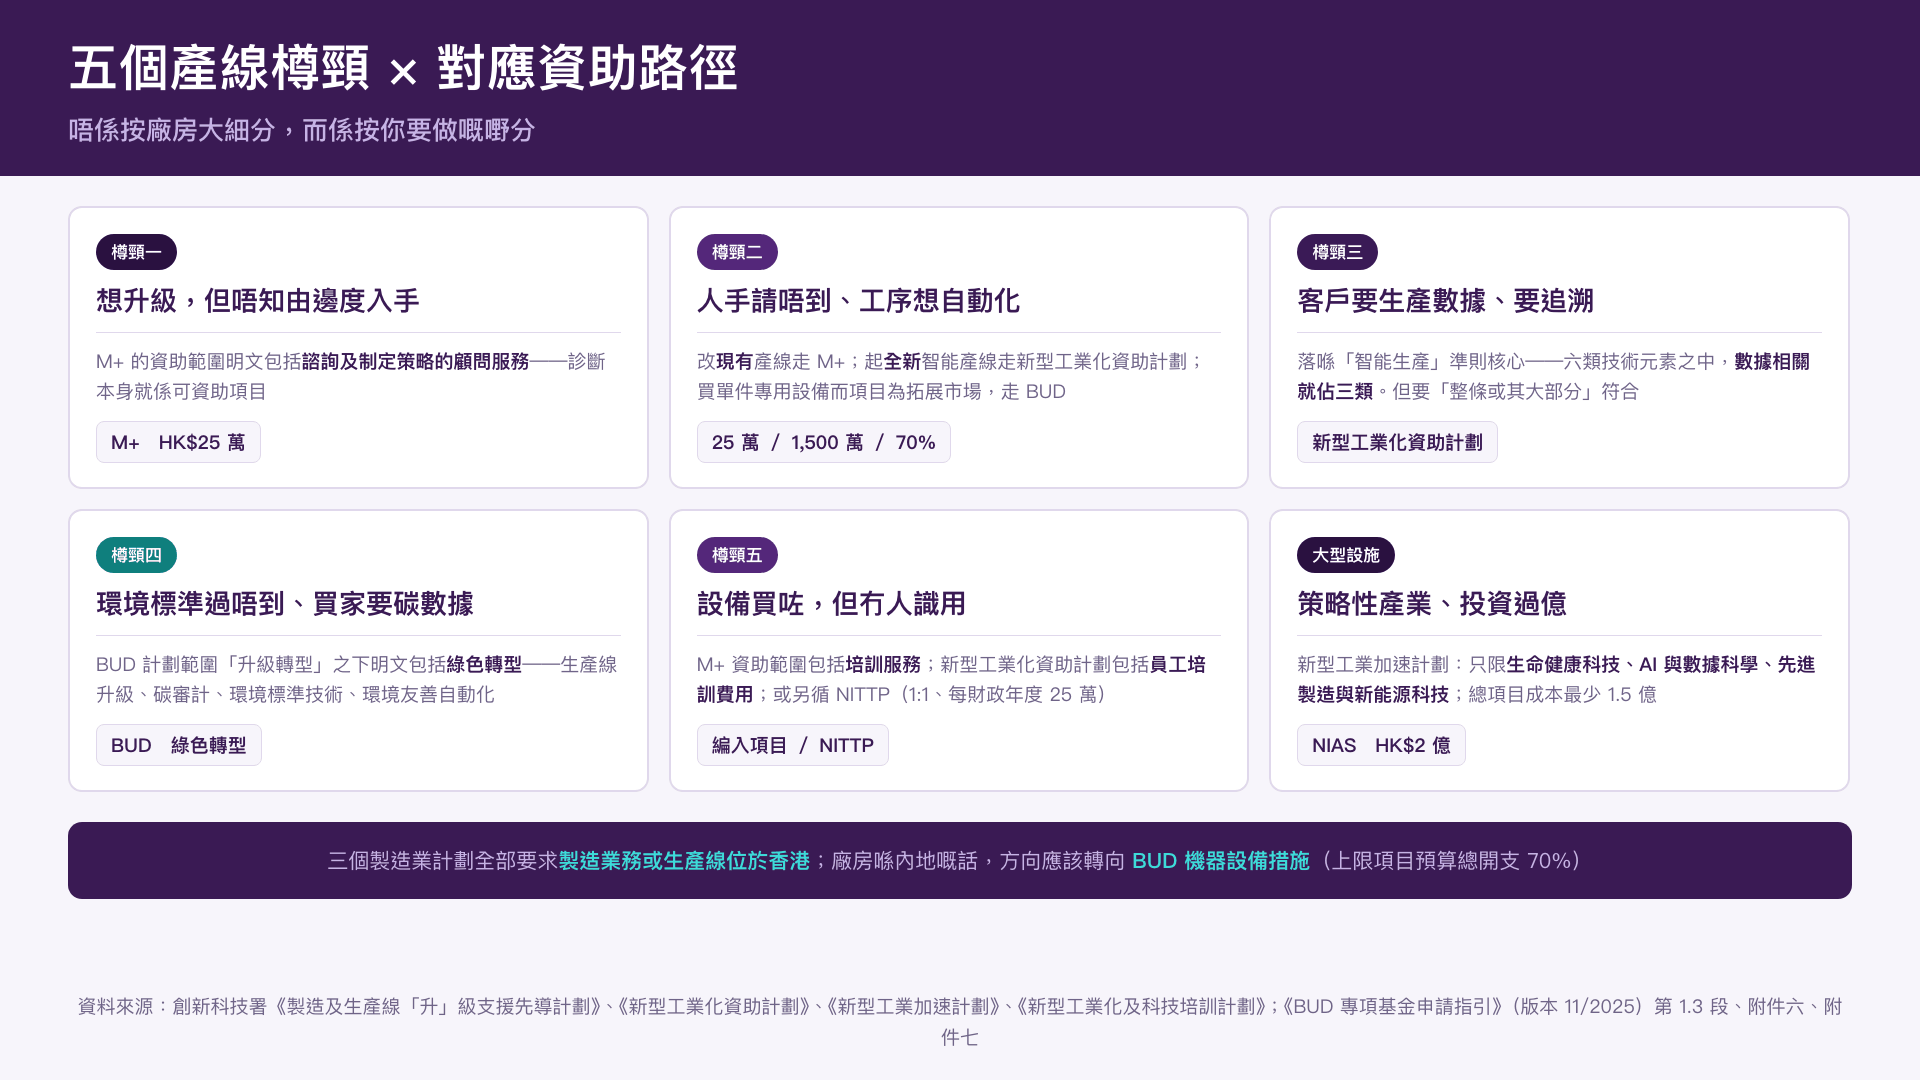Image resolution: width=1920 pixels, height=1080 pixels.
Task: Select heading 策略性產業、投資過億
Action: [x=1432, y=604]
